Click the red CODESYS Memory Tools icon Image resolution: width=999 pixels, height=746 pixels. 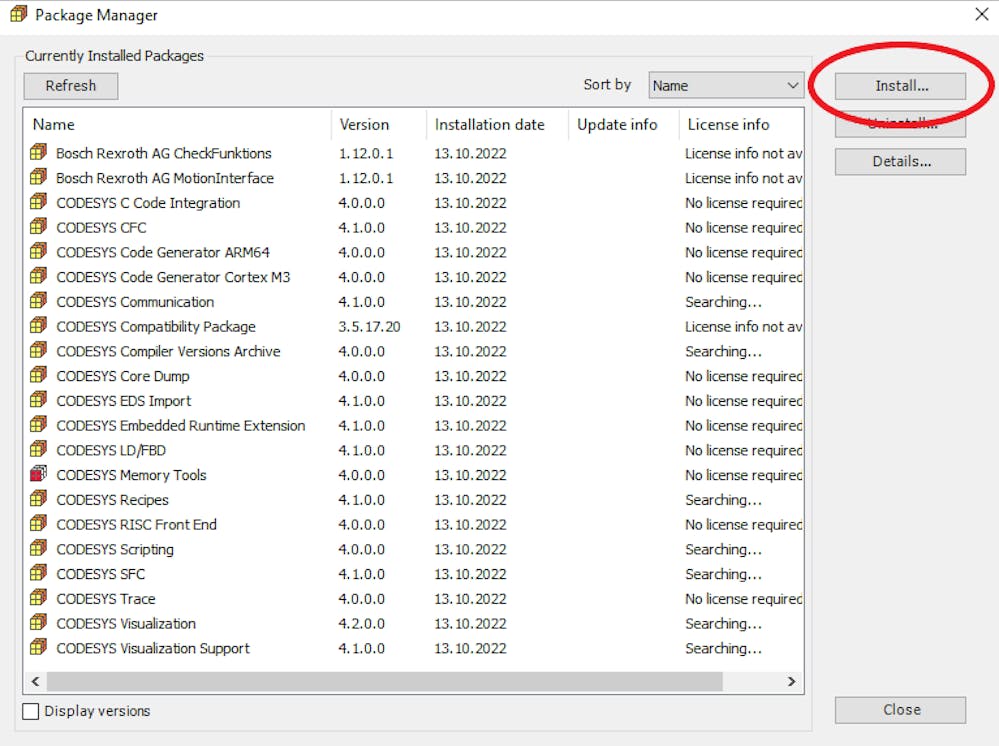point(38,475)
